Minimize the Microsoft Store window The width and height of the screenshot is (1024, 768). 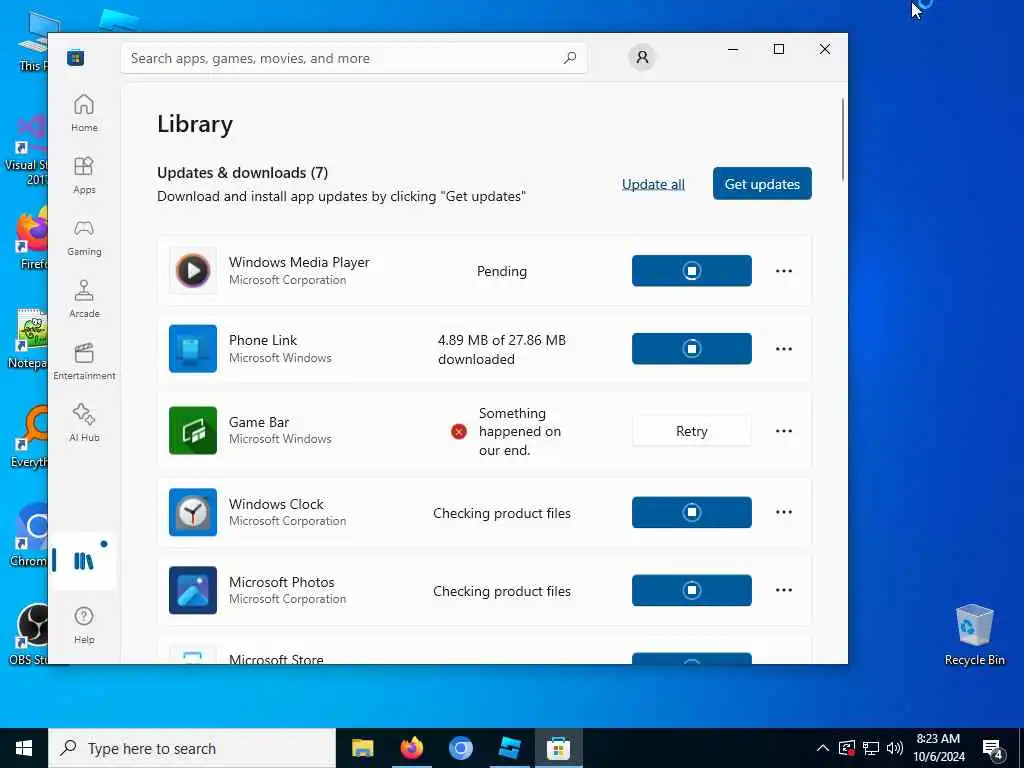[x=733, y=49]
